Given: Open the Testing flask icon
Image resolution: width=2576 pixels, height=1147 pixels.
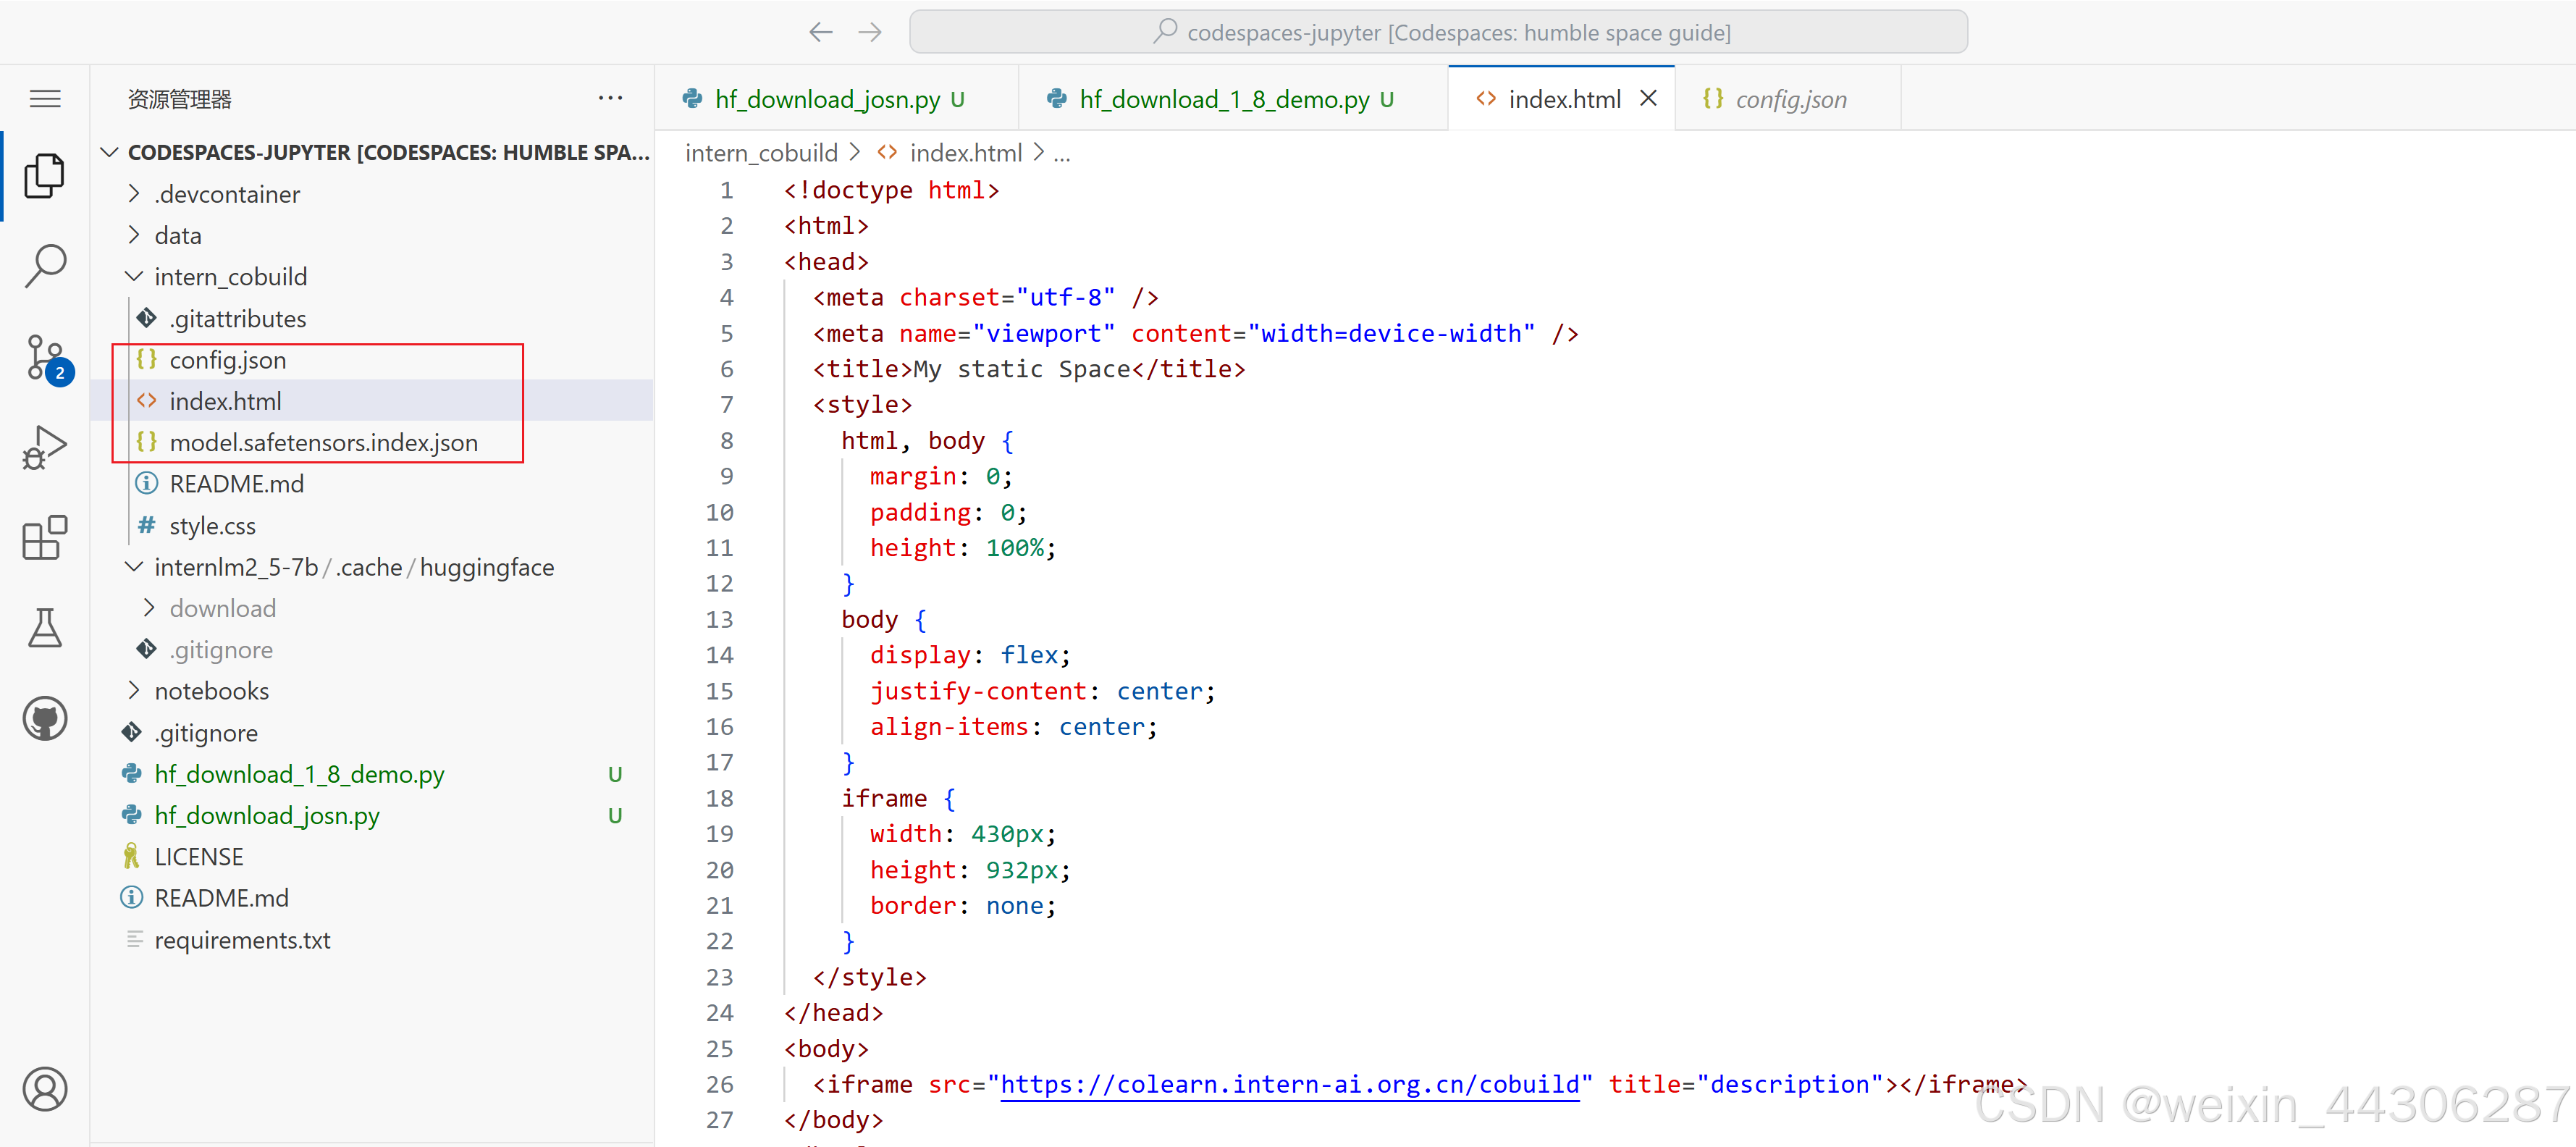Looking at the screenshot, I should coord(45,628).
